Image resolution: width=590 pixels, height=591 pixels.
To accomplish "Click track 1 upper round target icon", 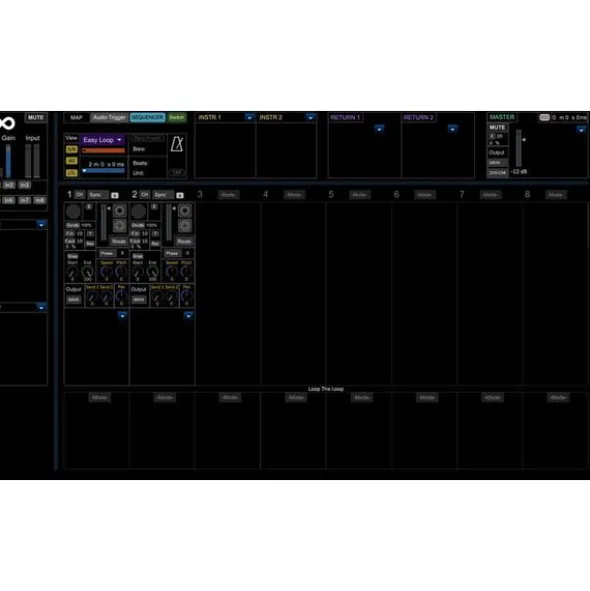I will click(x=120, y=211).
